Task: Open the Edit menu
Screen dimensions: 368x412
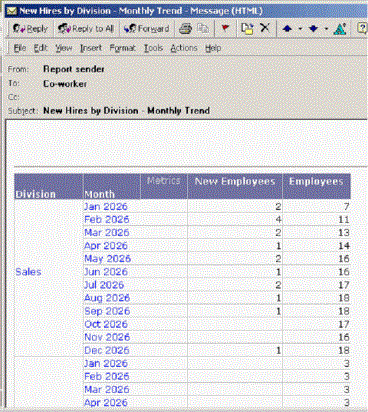Action: click(x=41, y=48)
